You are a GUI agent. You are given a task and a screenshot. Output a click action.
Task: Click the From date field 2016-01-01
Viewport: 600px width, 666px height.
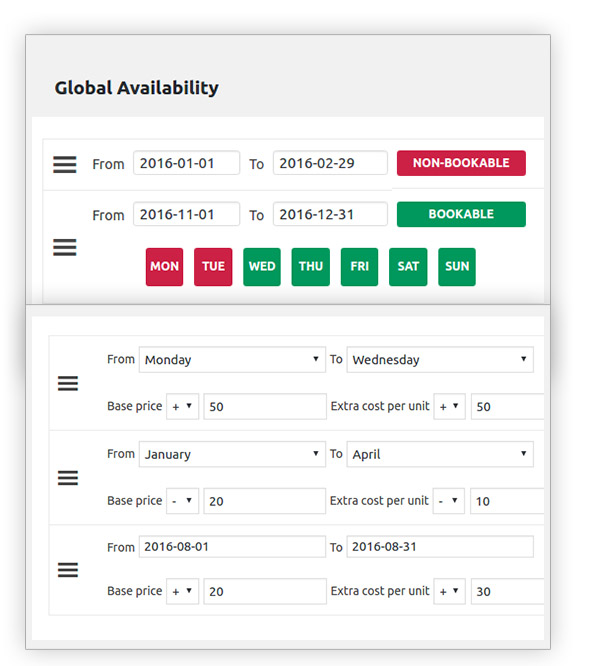click(x=186, y=163)
